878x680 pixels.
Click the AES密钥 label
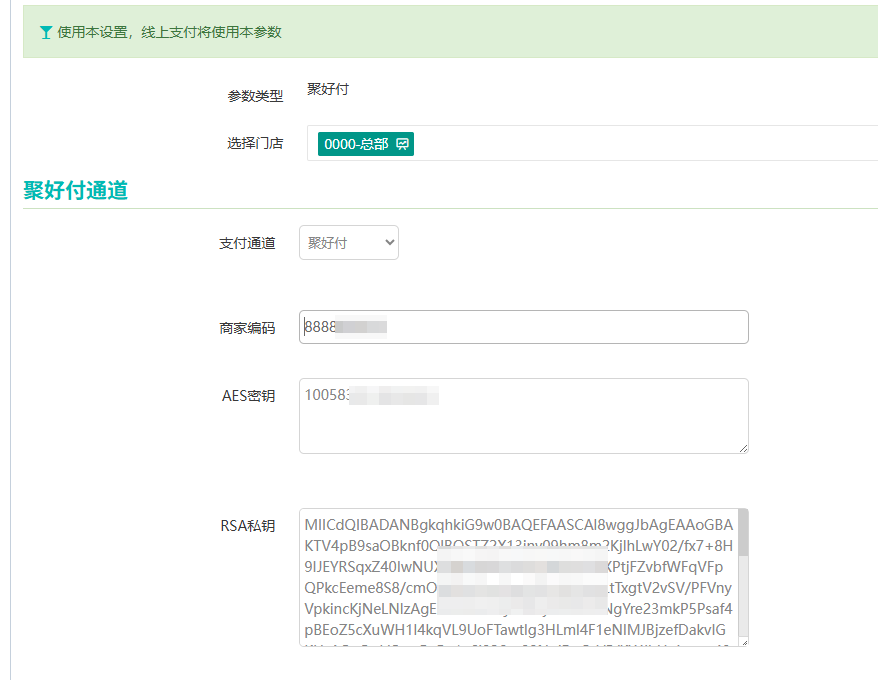pyautogui.click(x=248, y=396)
